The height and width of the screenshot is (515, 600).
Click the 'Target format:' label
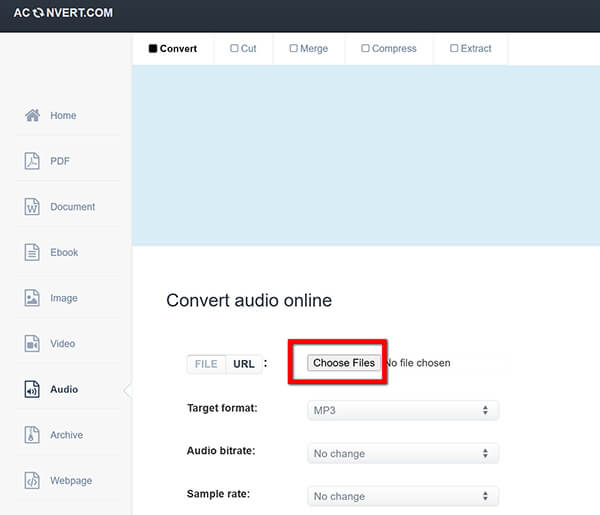tap(222, 408)
